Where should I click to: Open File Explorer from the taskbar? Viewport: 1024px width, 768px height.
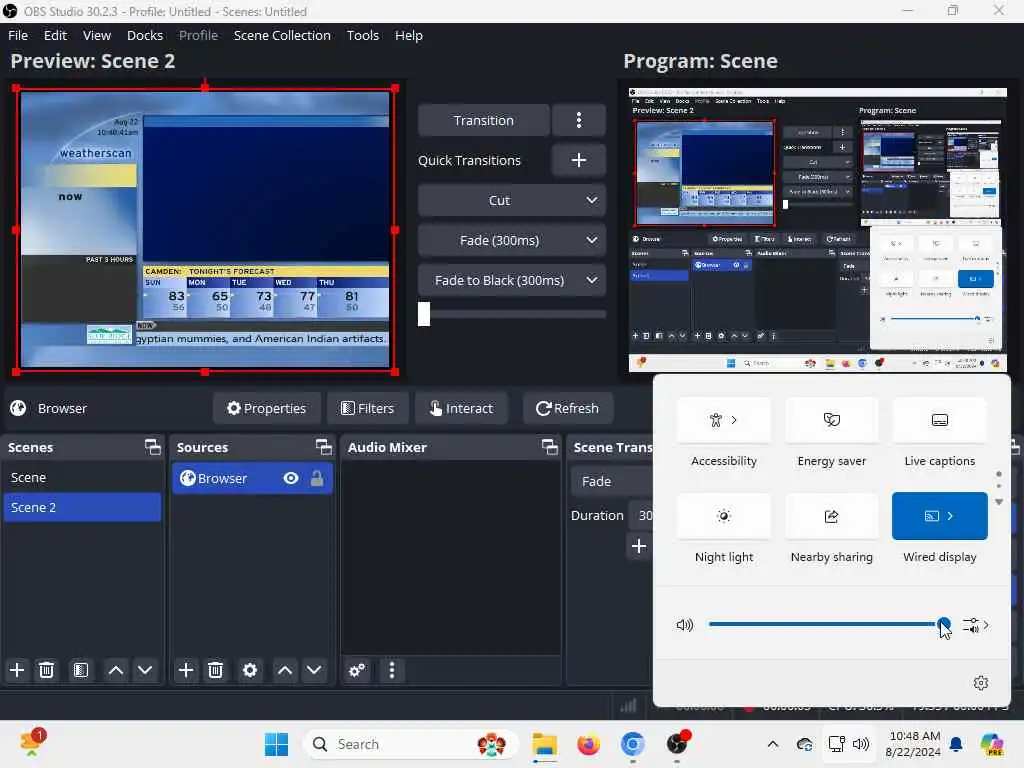pyautogui.click(x=544, y=744)
